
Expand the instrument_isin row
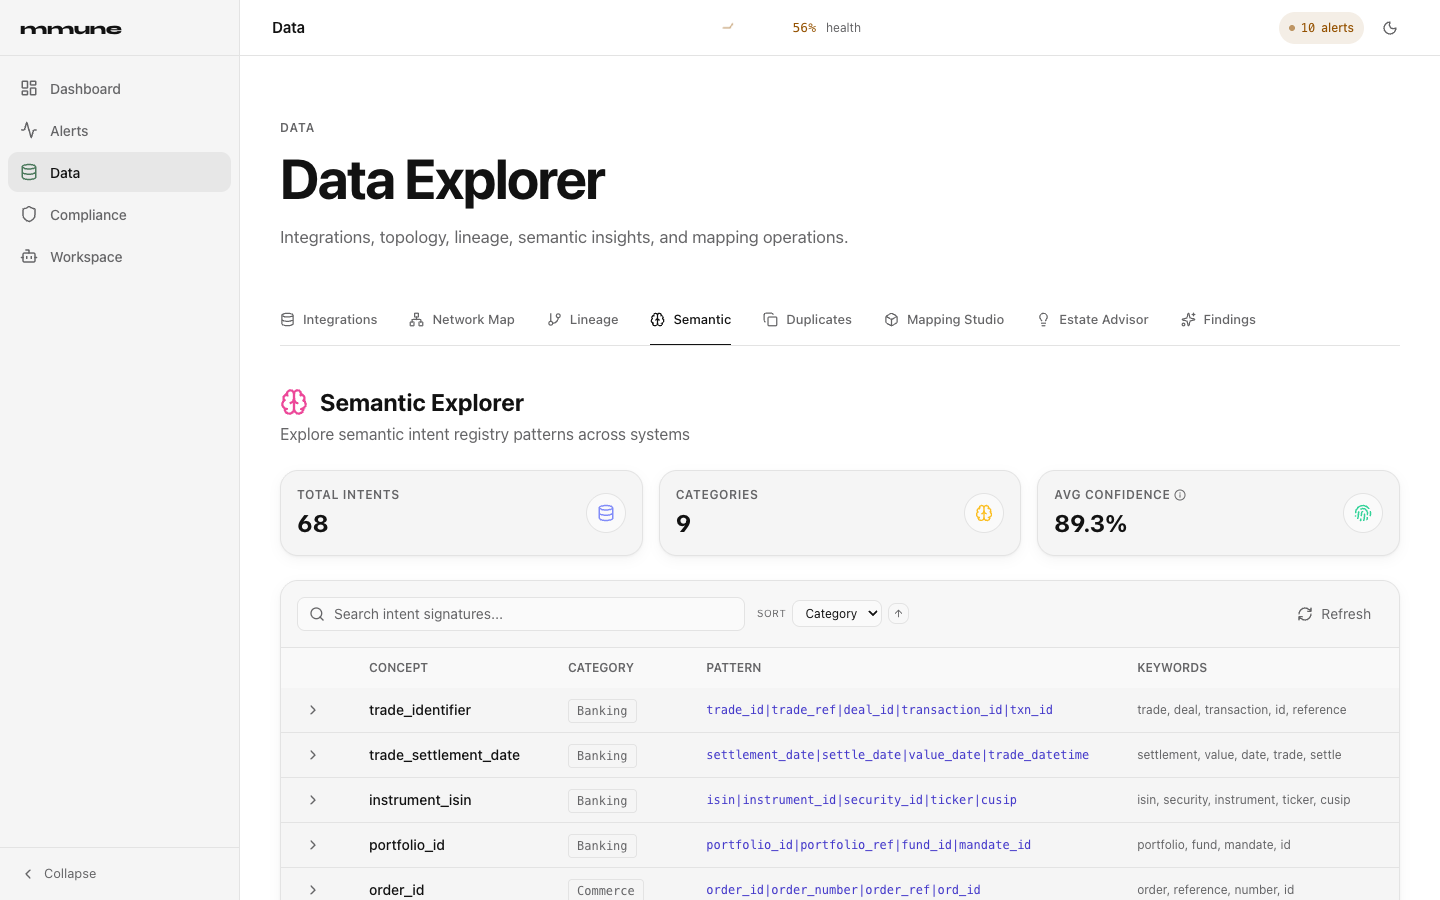pos(313,800)
